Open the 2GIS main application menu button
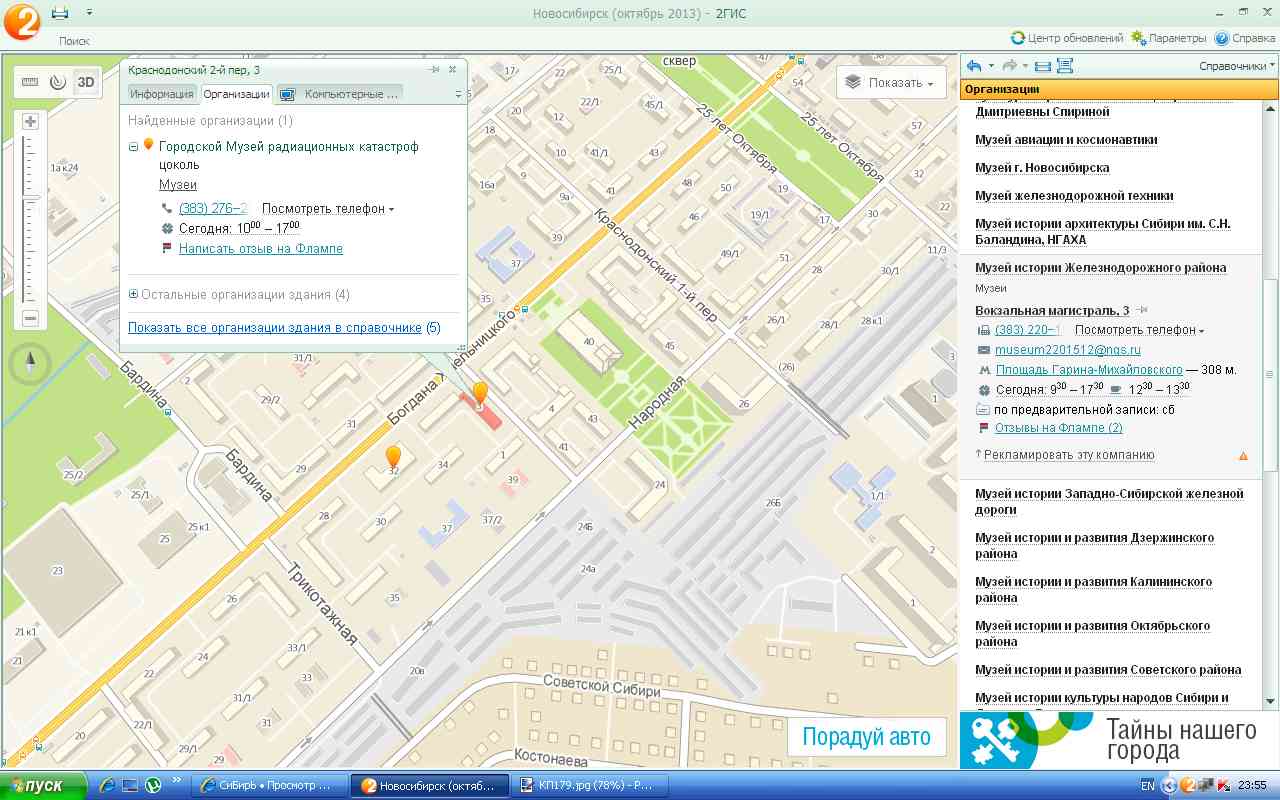 click(x=21, y=21)
